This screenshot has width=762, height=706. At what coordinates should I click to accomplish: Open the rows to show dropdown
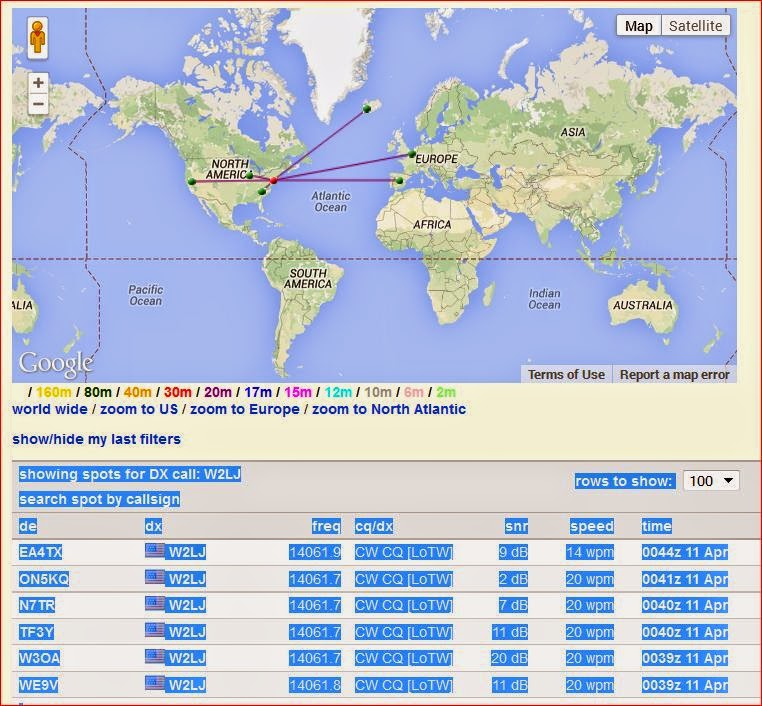tap(711, 481)
